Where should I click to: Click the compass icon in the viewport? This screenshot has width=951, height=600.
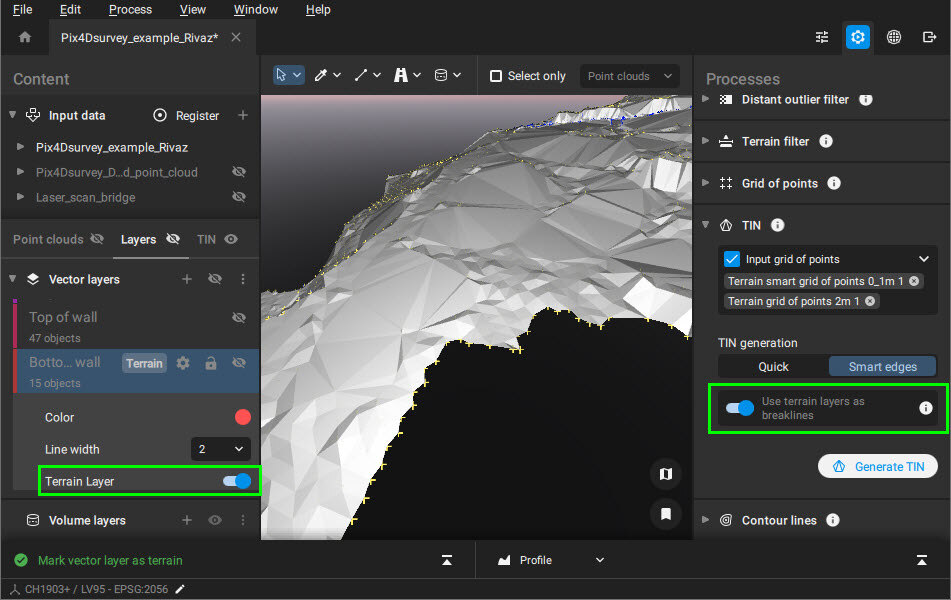point(666,474)
